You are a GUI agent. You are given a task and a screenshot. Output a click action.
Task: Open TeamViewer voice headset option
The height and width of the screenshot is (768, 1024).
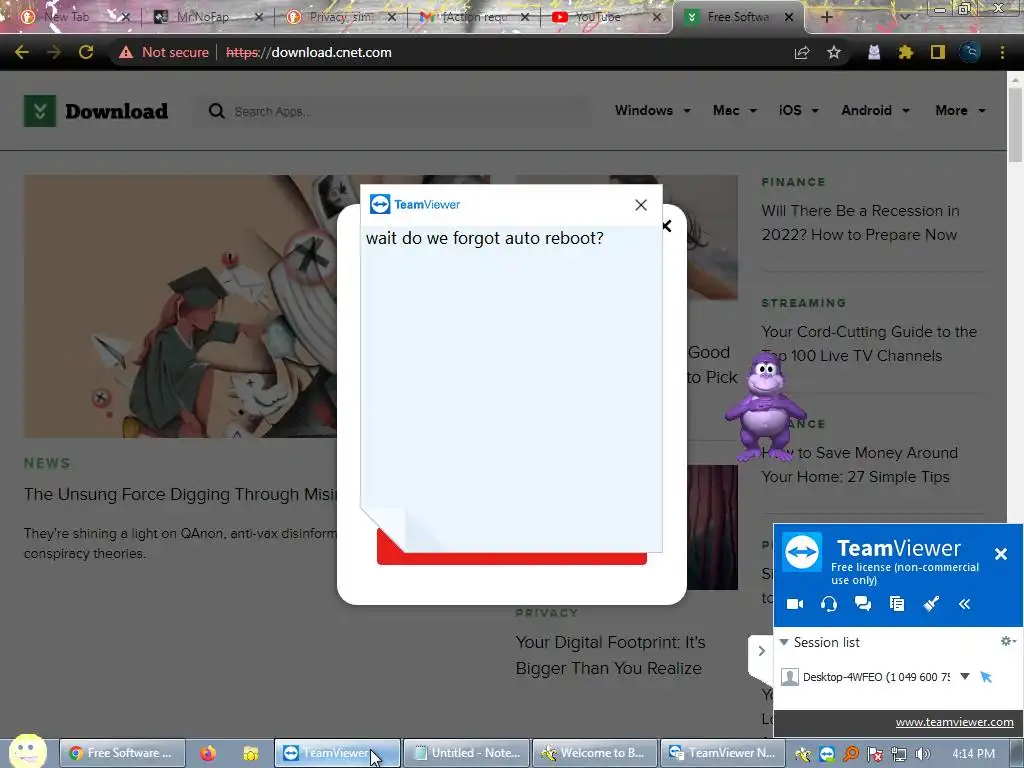point(829,604)
